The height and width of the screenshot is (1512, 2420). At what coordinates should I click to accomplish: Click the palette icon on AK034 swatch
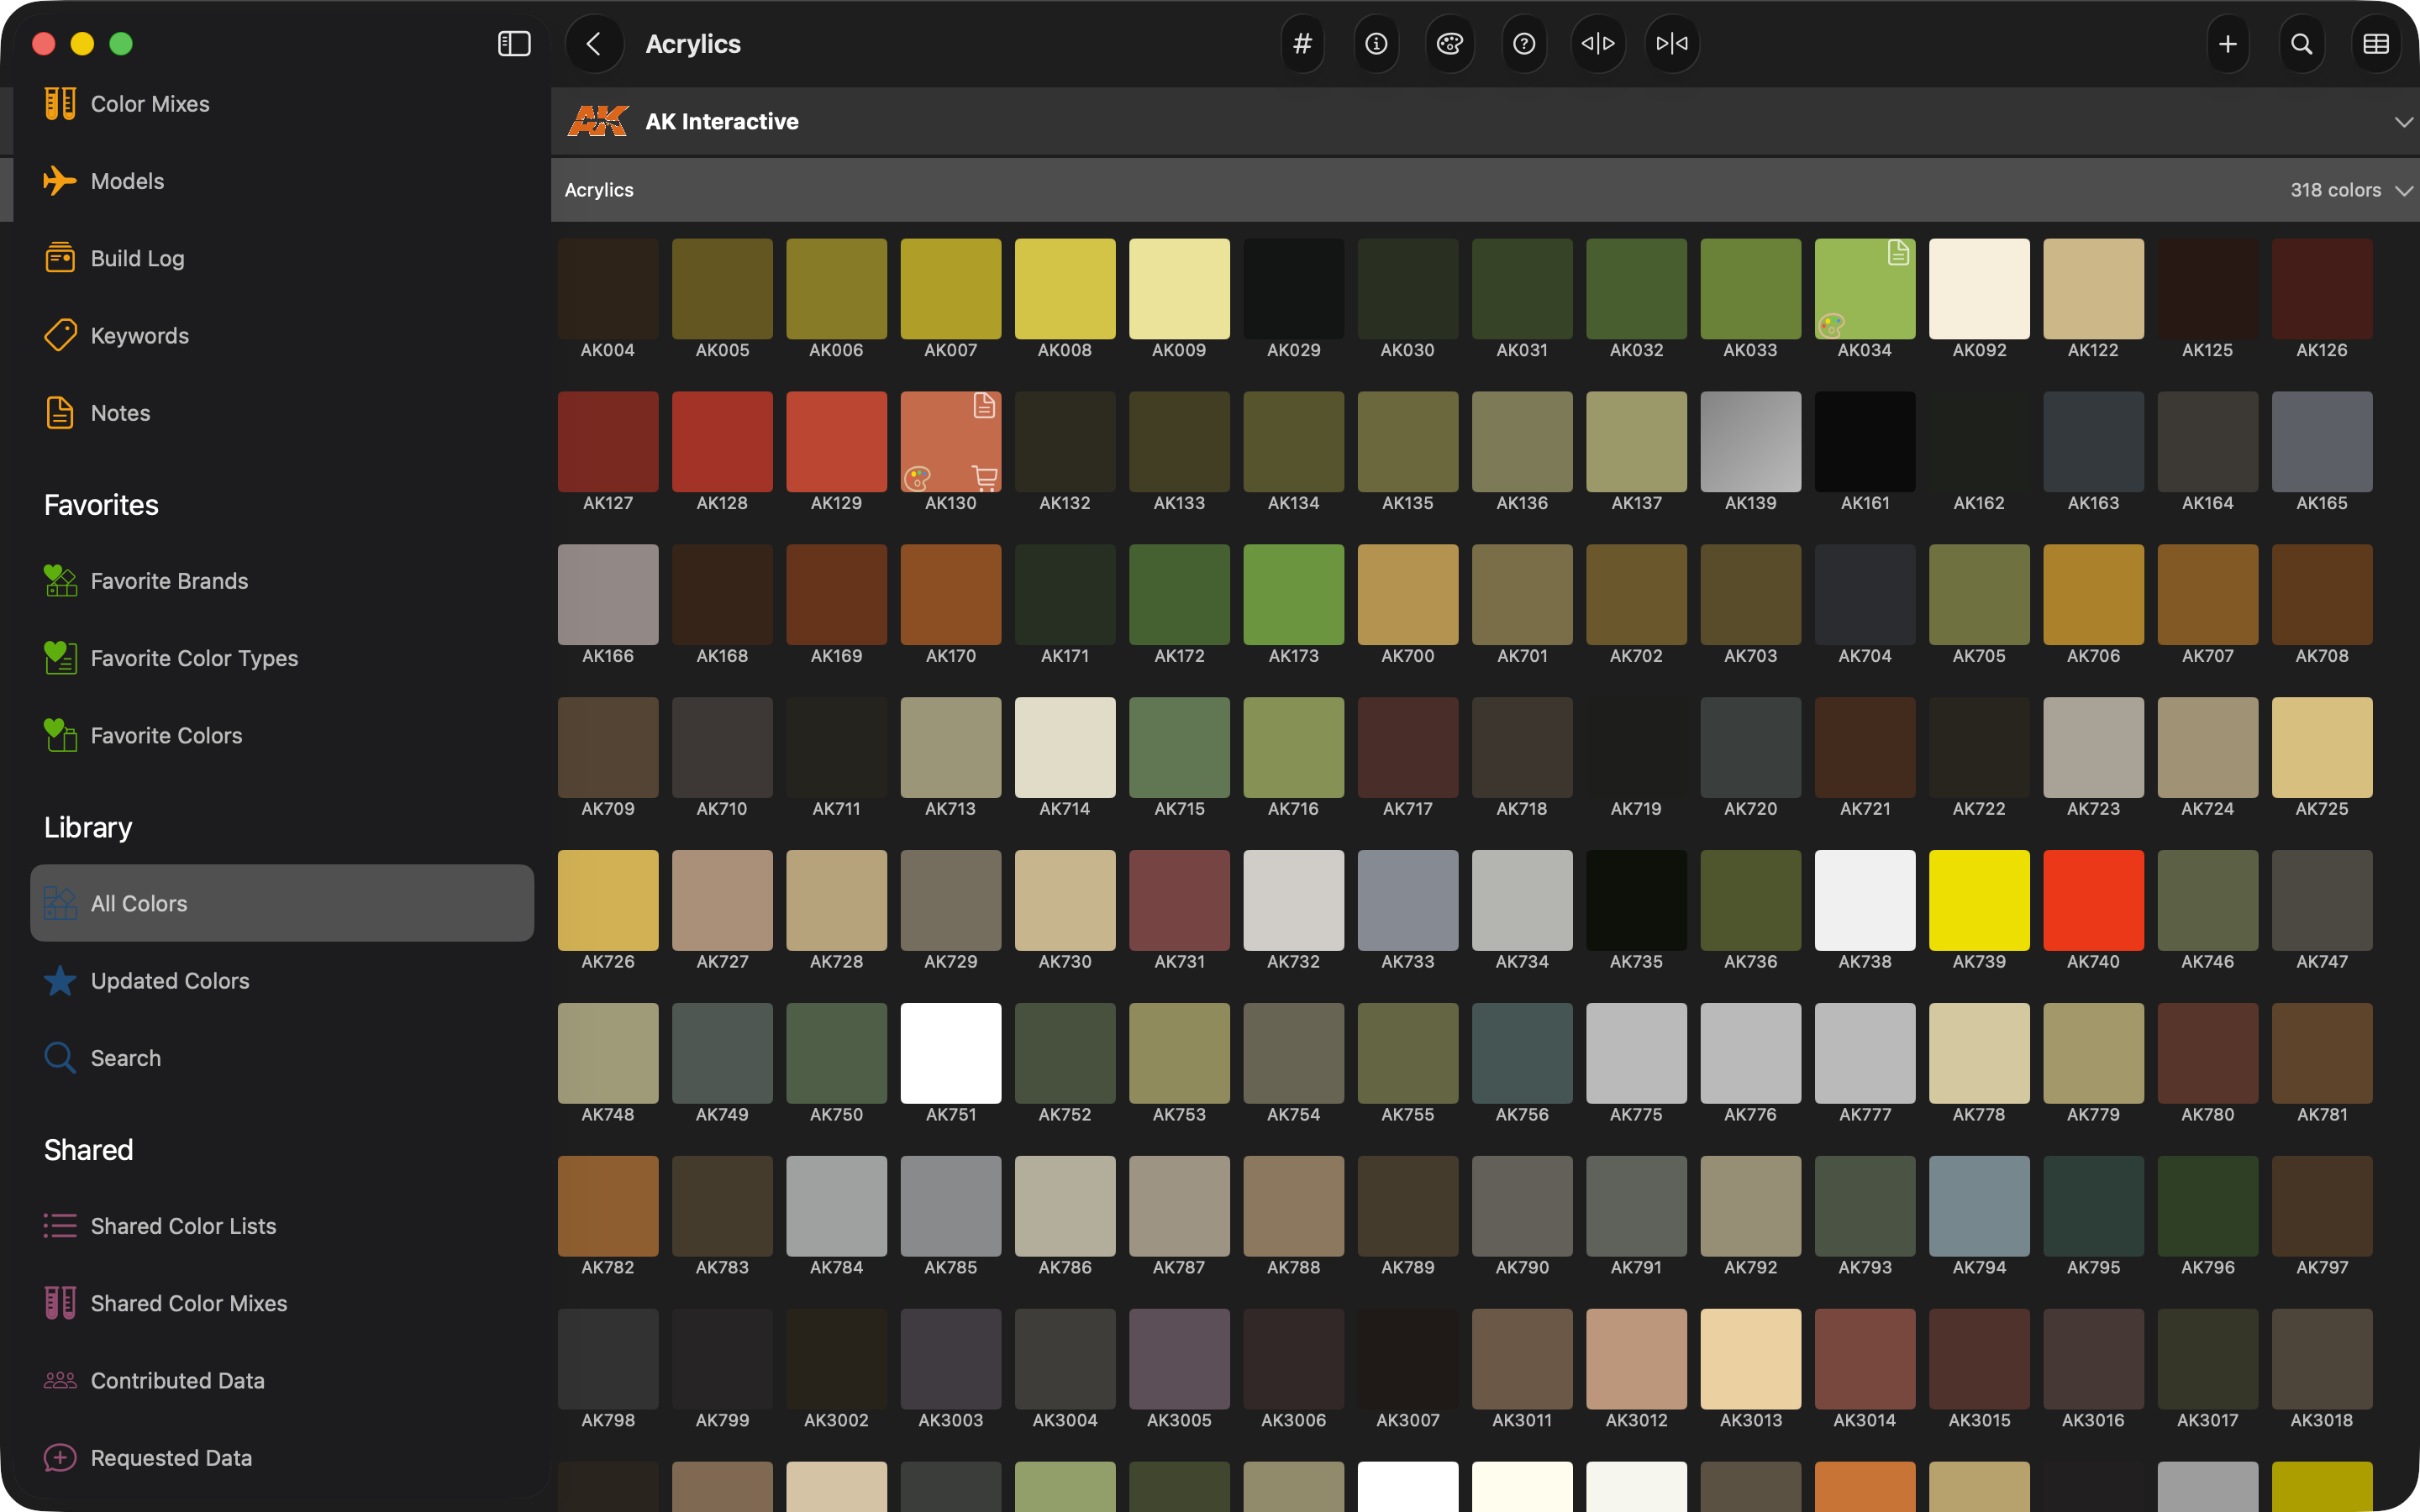tap(1831, 324)
